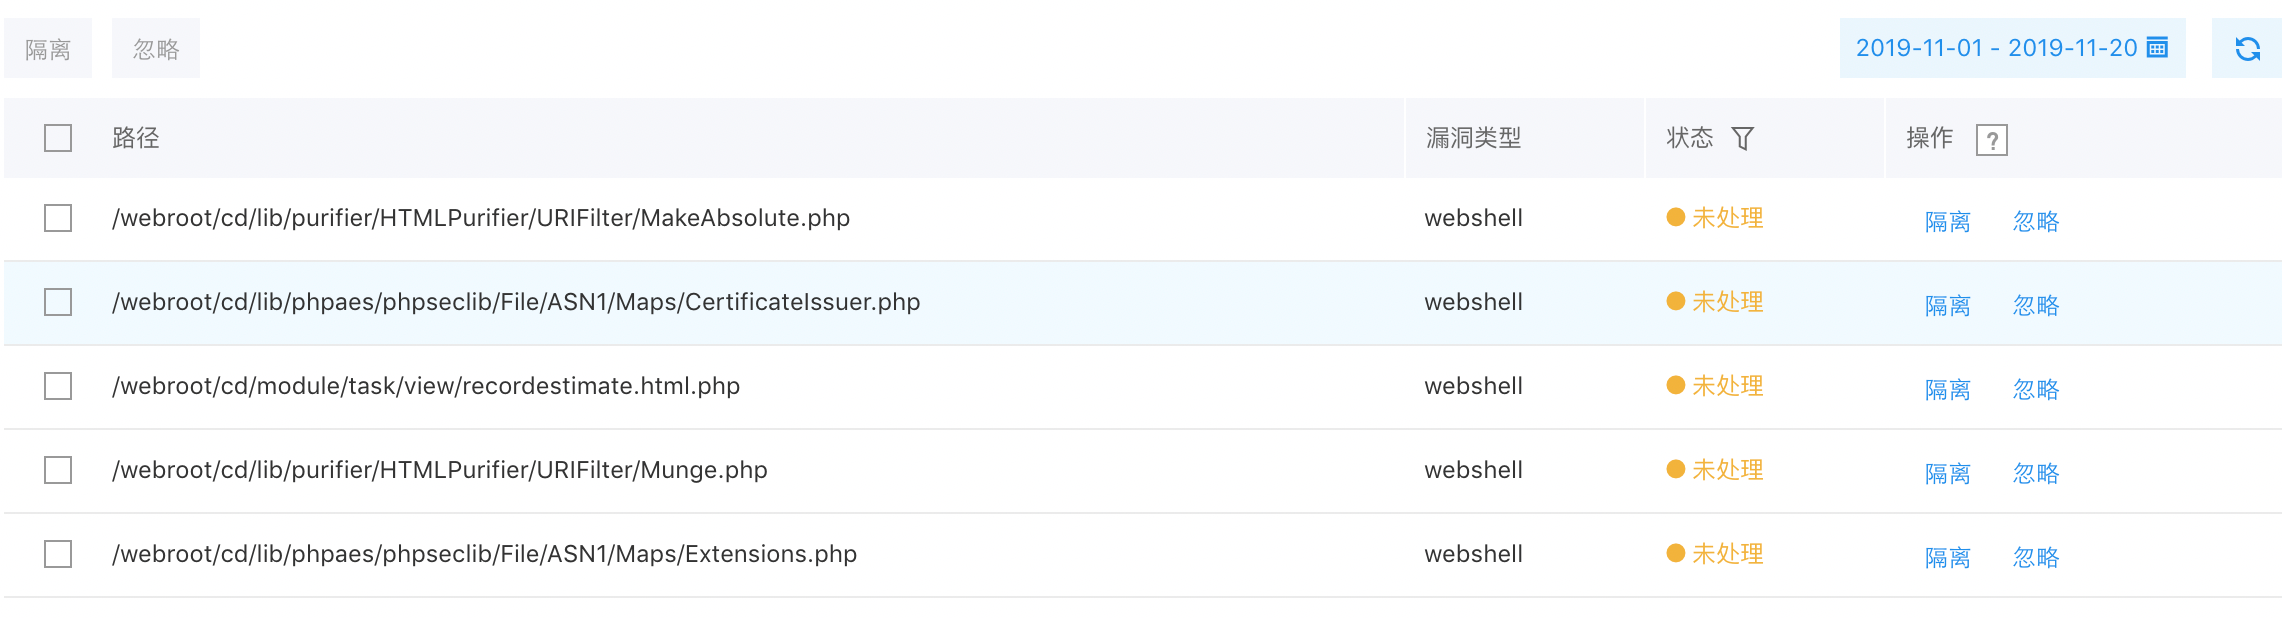
Task: Click 隔离 link for MakeAbsolute.php
Action: pyautogui.click(x=1948, y=221)
